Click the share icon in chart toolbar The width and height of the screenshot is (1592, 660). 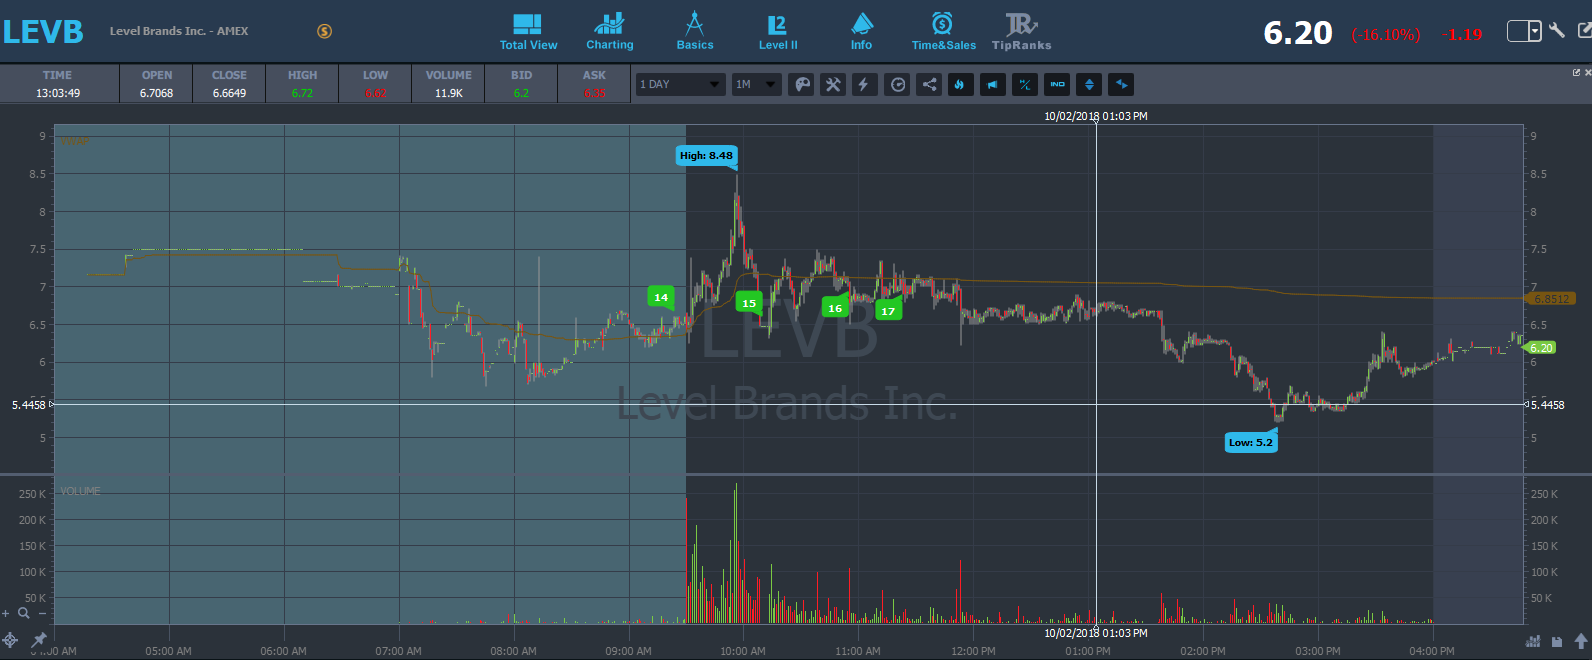coord(929,84)
